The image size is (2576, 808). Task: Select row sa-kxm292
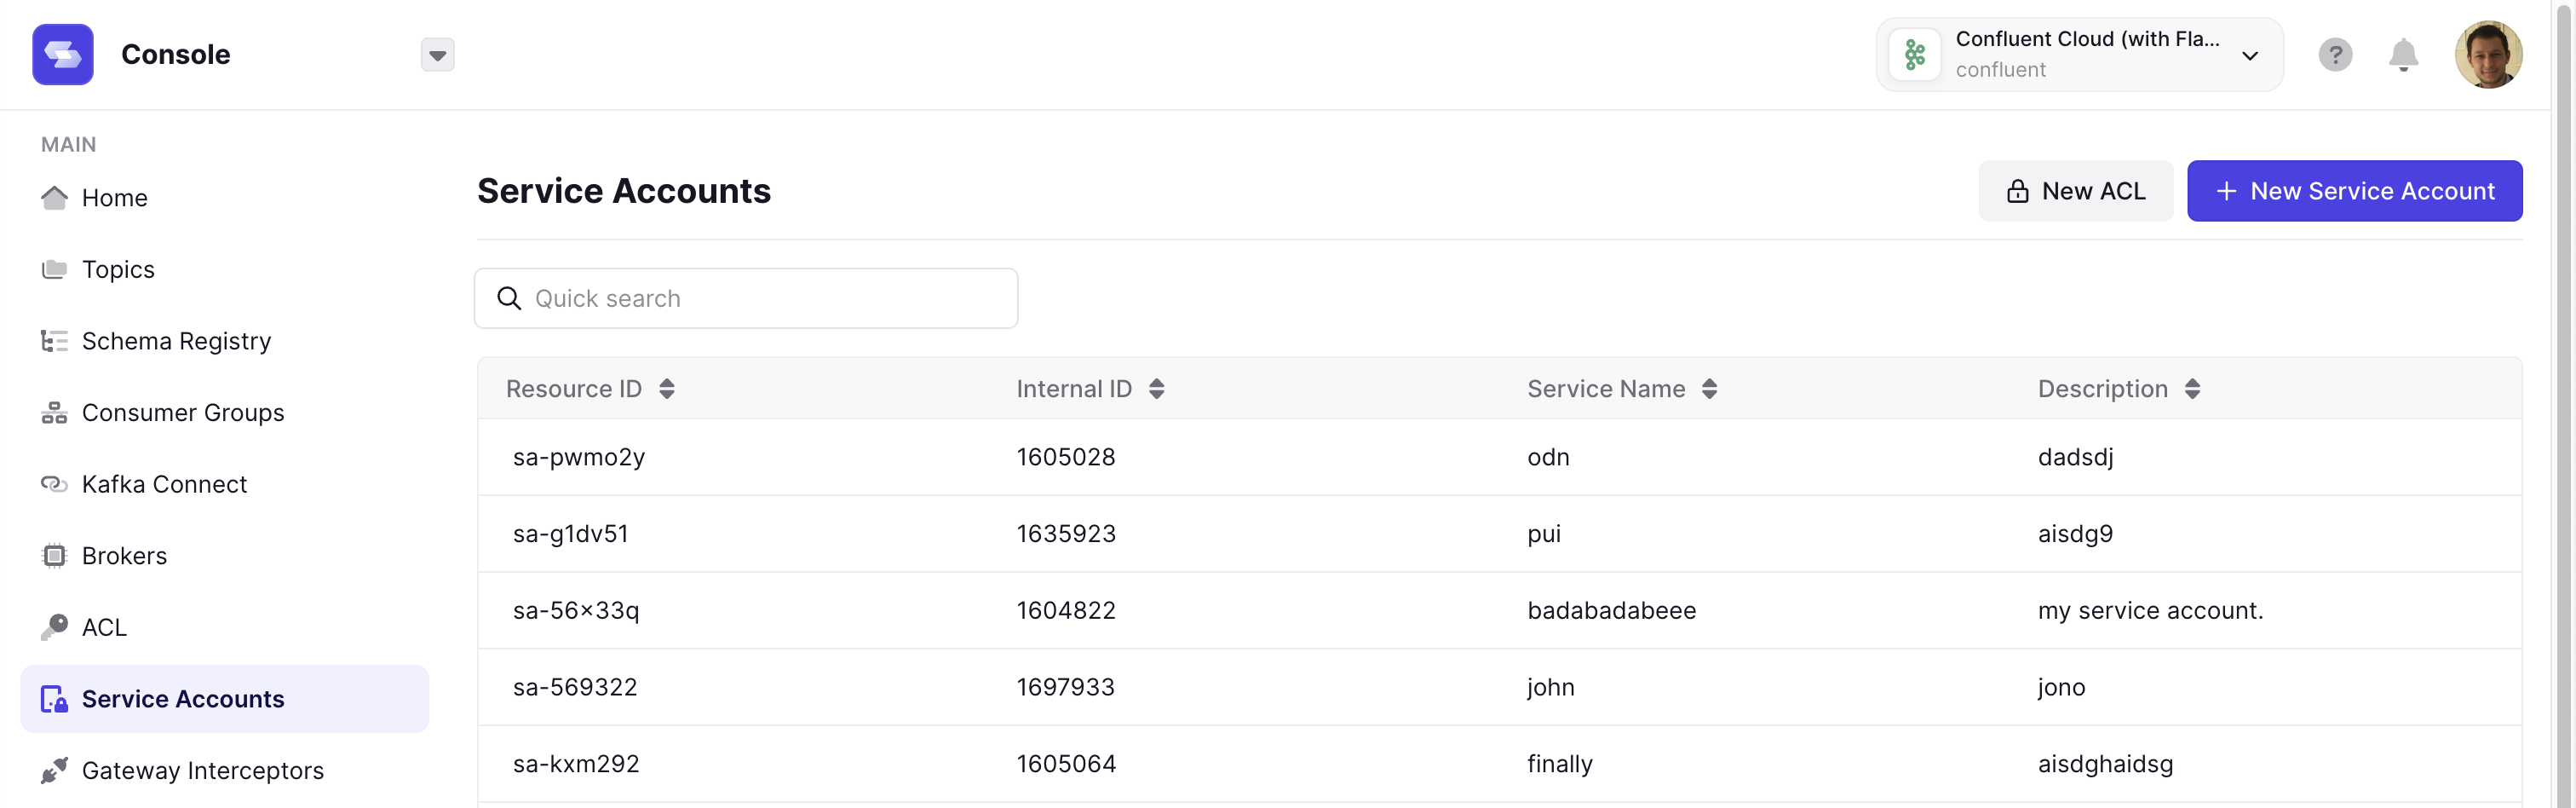coord(1499,764)
